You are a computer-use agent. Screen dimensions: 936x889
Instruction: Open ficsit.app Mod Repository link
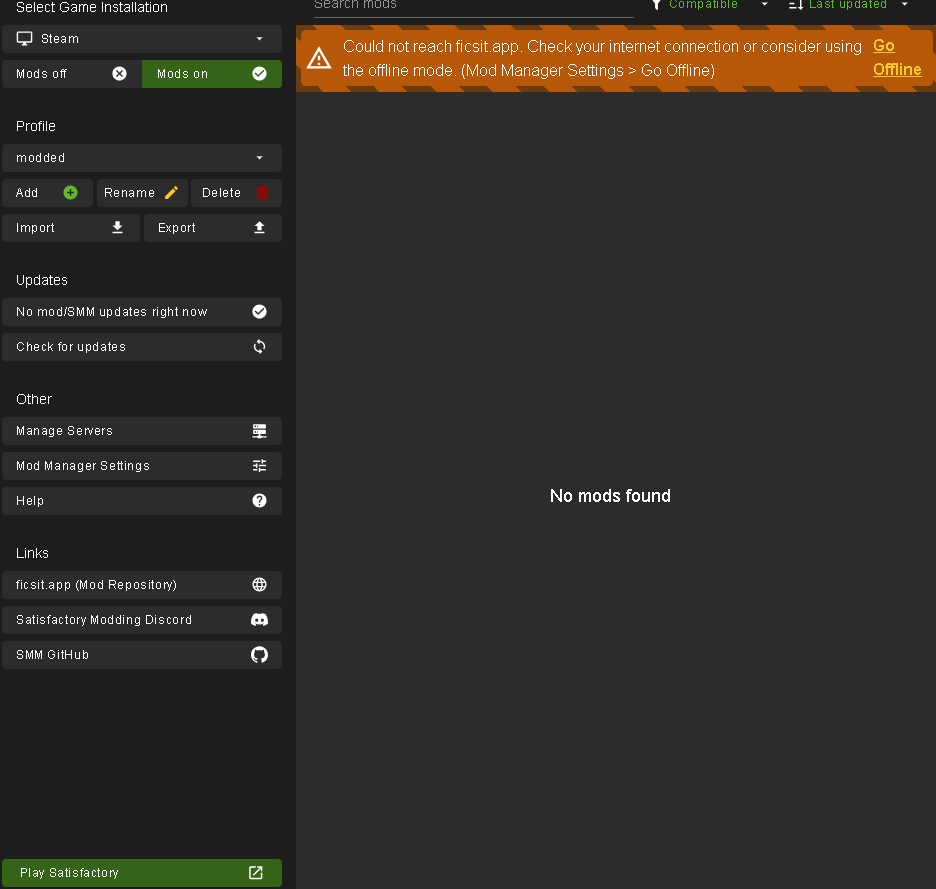click(142, 585)
